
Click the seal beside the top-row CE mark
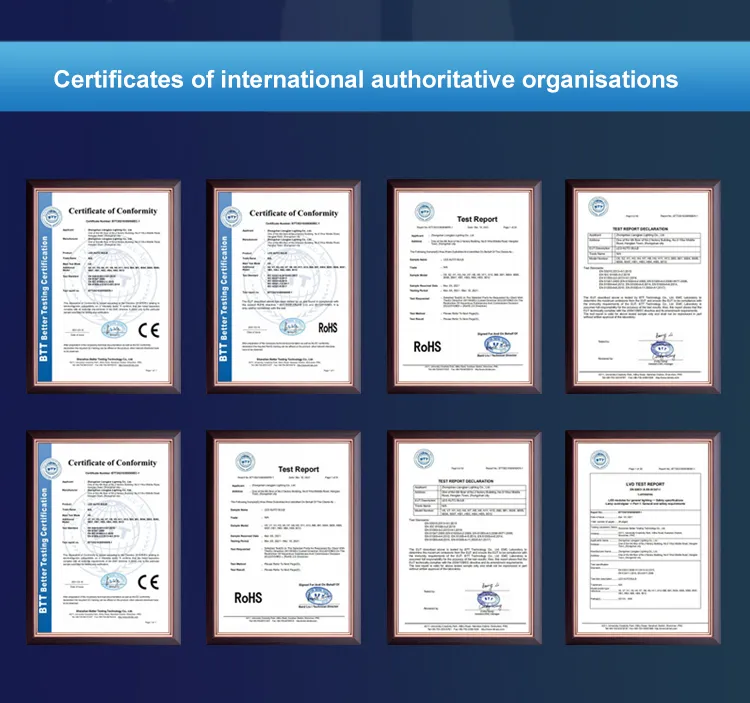tap(114, 330)
